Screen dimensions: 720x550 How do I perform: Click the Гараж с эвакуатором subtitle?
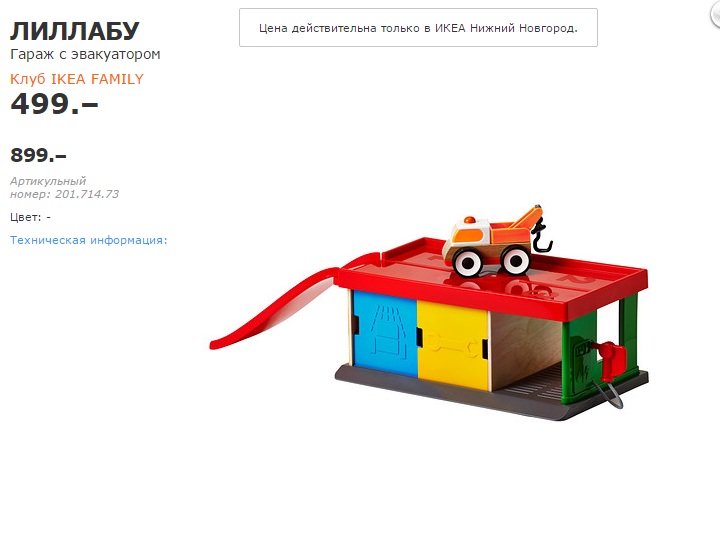click(x=85, y=54)
